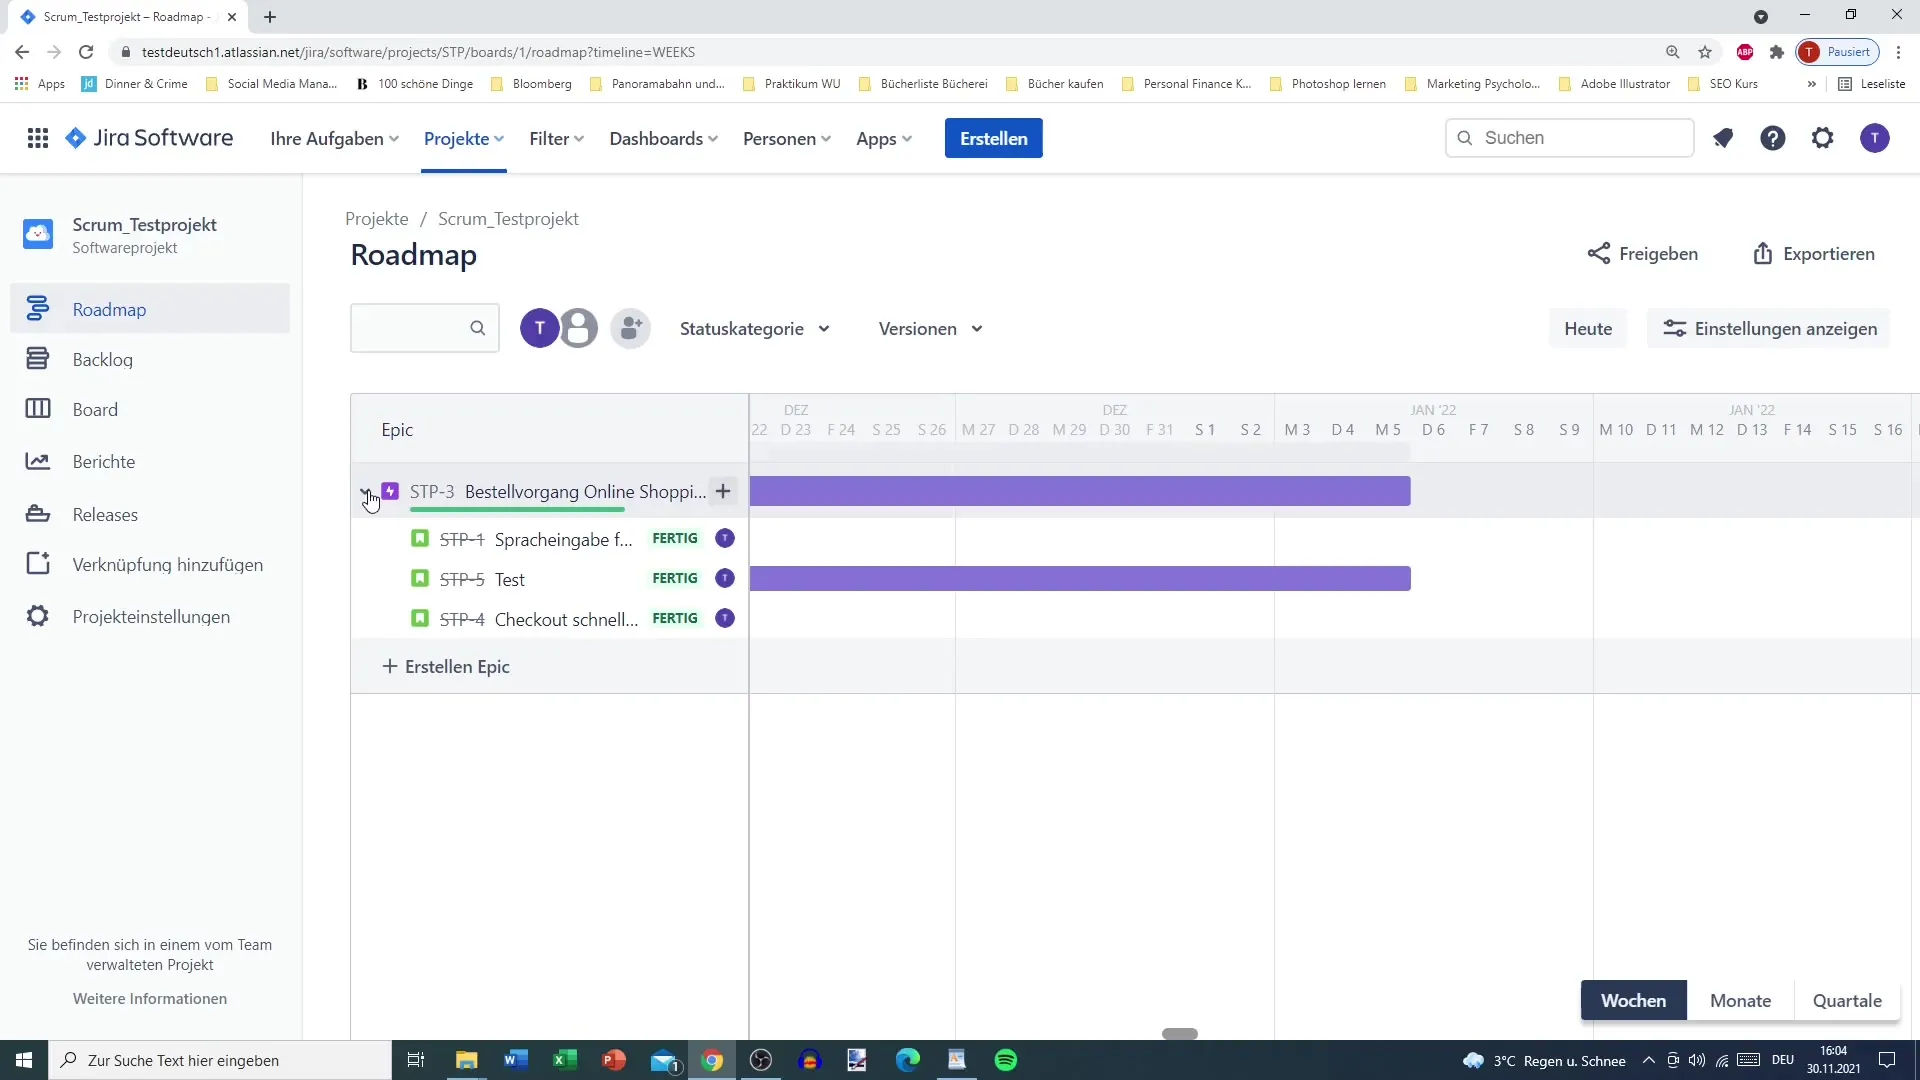Click Exportieren button
This screenshot has height=1080, width=1920.
(1813, 253)
